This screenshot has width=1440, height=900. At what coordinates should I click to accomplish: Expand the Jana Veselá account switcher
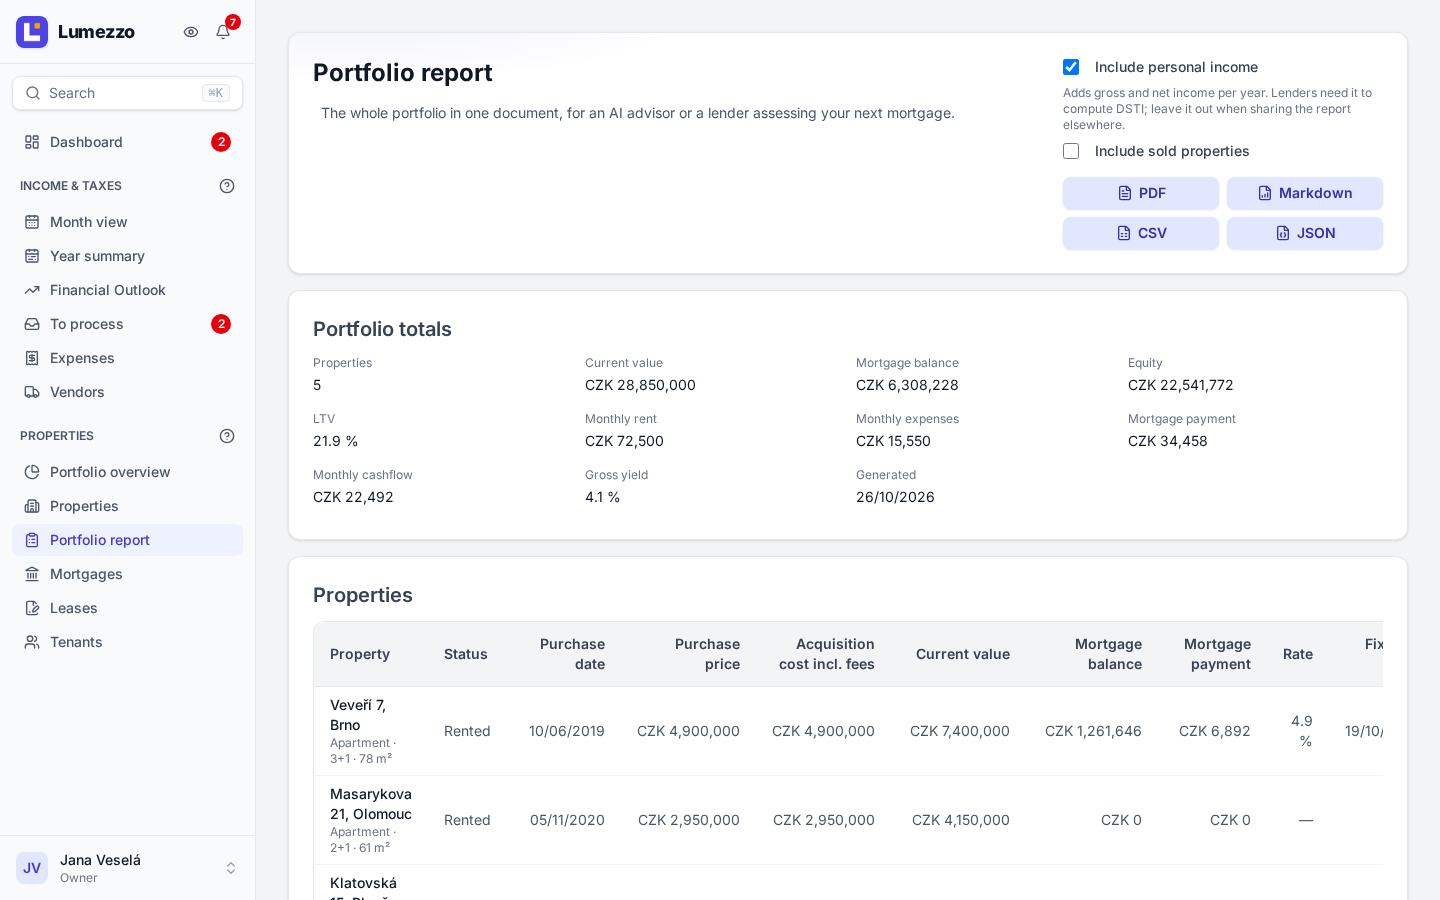(x=231, y=868)
